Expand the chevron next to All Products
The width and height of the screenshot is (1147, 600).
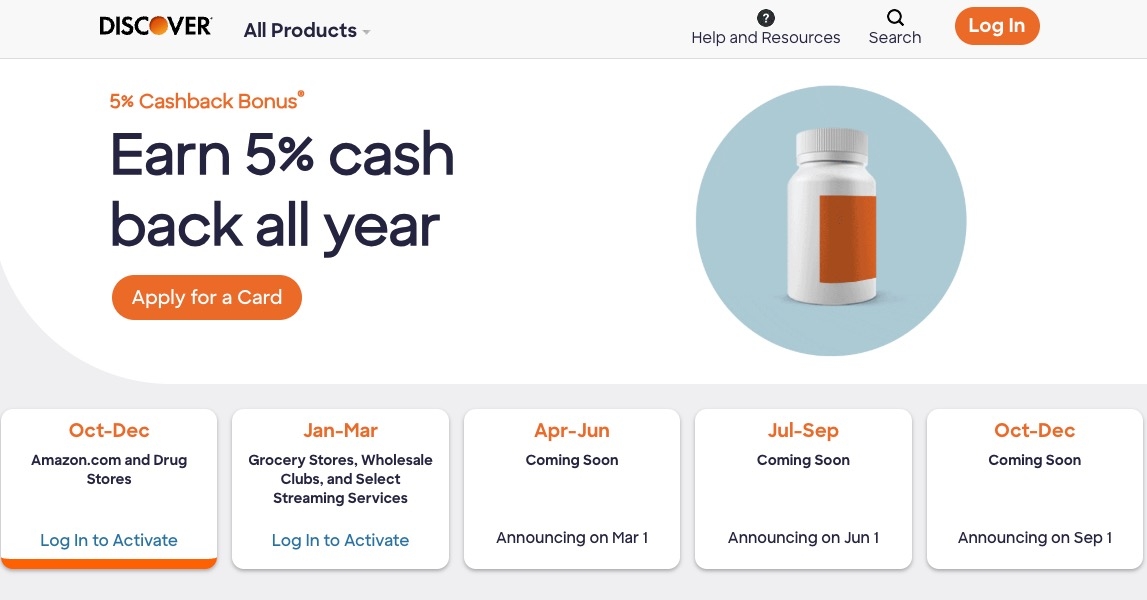(x=366, y=32)
